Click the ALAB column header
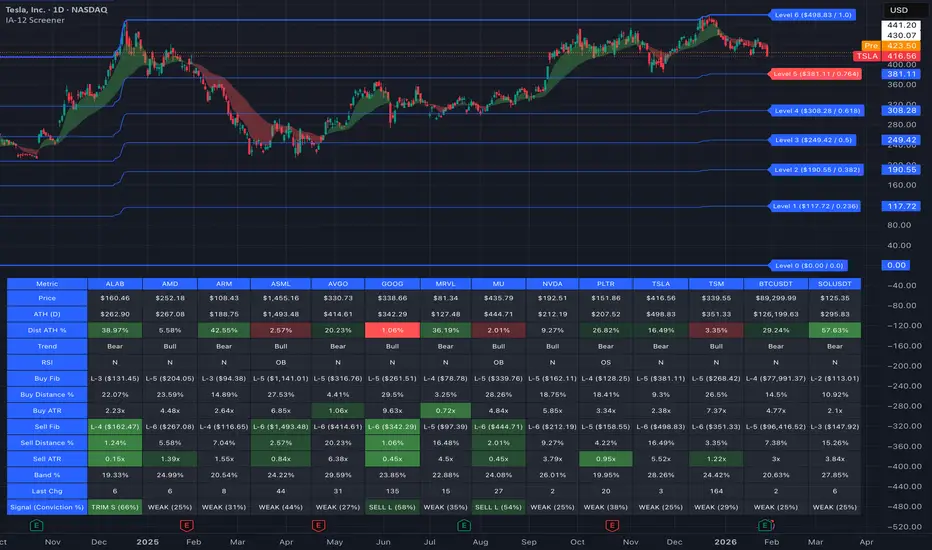Image resolution: width=932 pixels, height=550 pixels. (x=115, y=284)
